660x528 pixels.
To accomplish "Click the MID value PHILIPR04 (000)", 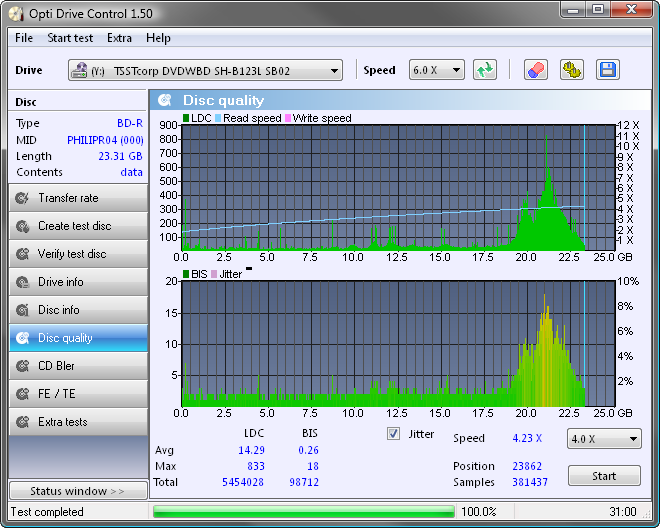I will [x=105, y=140].
